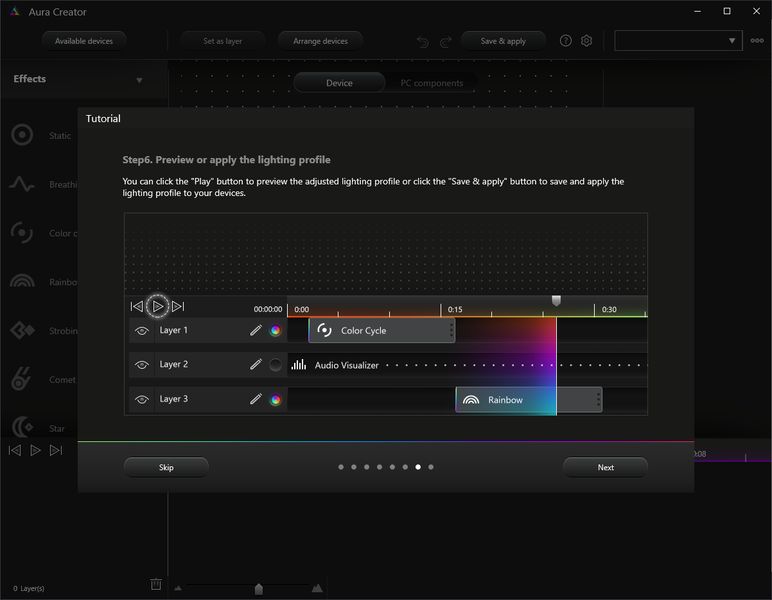Viewport: 772px width, 600px height.
Task: Jump to the last tutorial page dot
Action: 431,467
